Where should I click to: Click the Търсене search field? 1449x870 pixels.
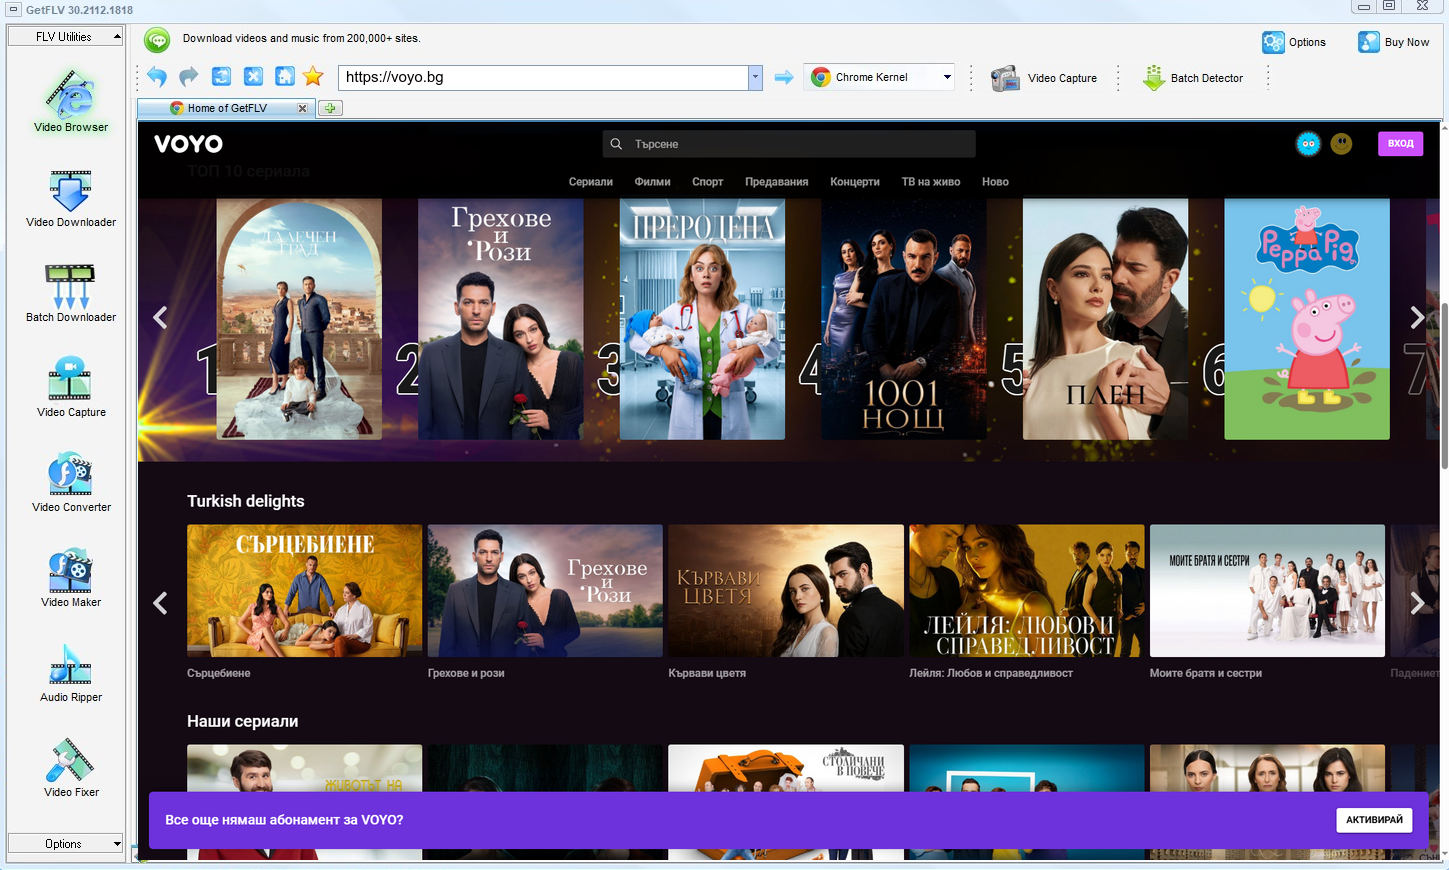(789, 144)
